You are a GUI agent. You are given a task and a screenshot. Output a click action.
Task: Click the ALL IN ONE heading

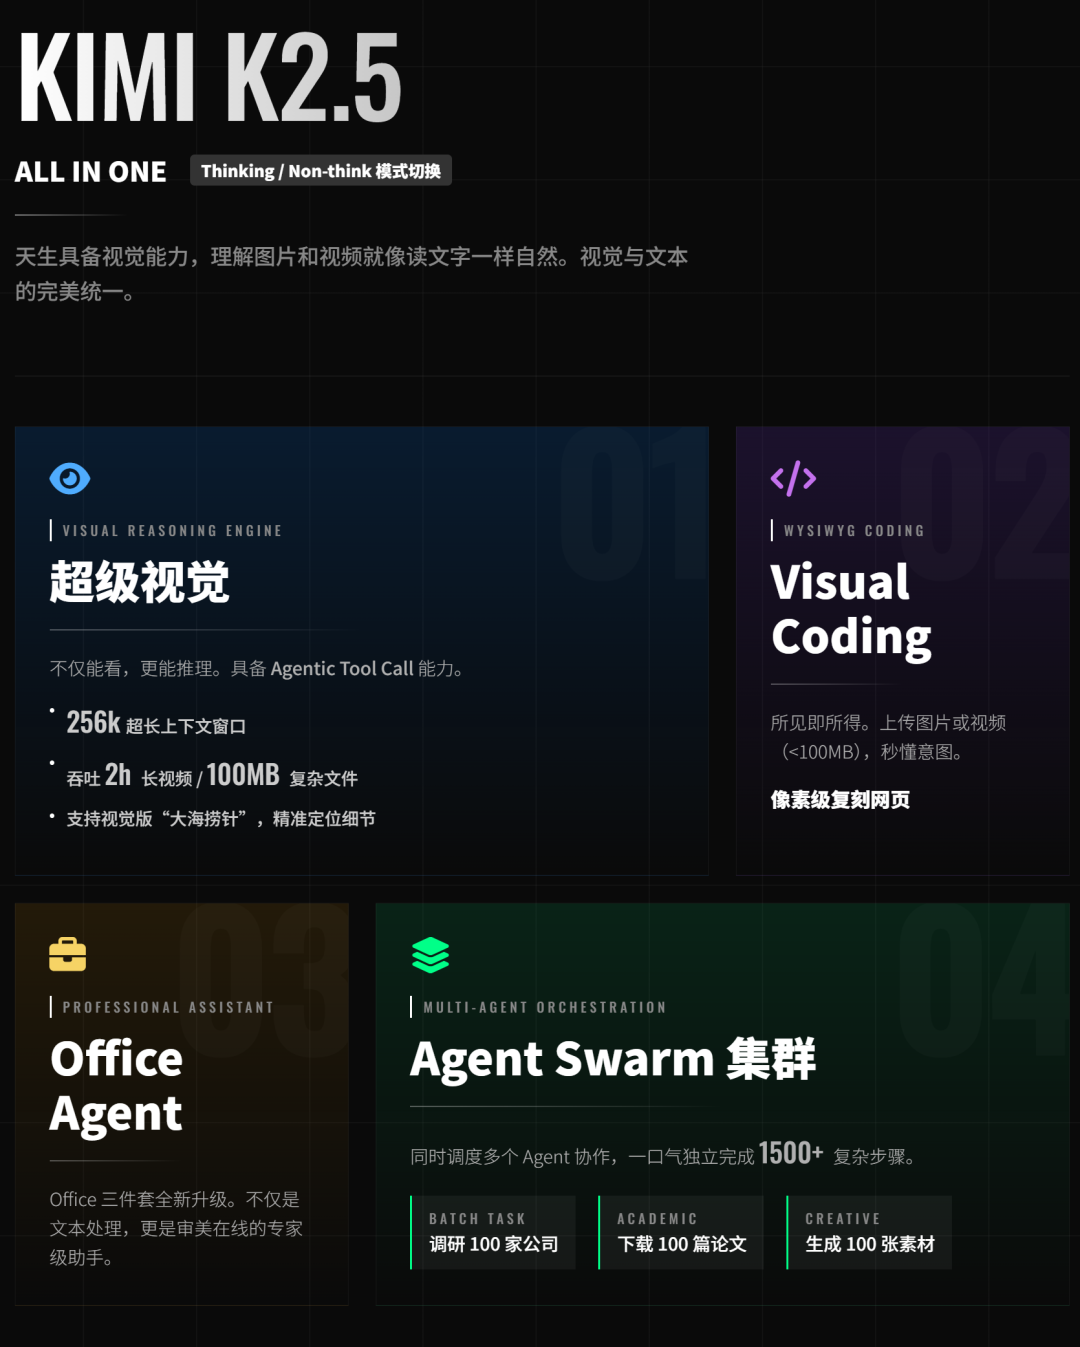(91, 172)
